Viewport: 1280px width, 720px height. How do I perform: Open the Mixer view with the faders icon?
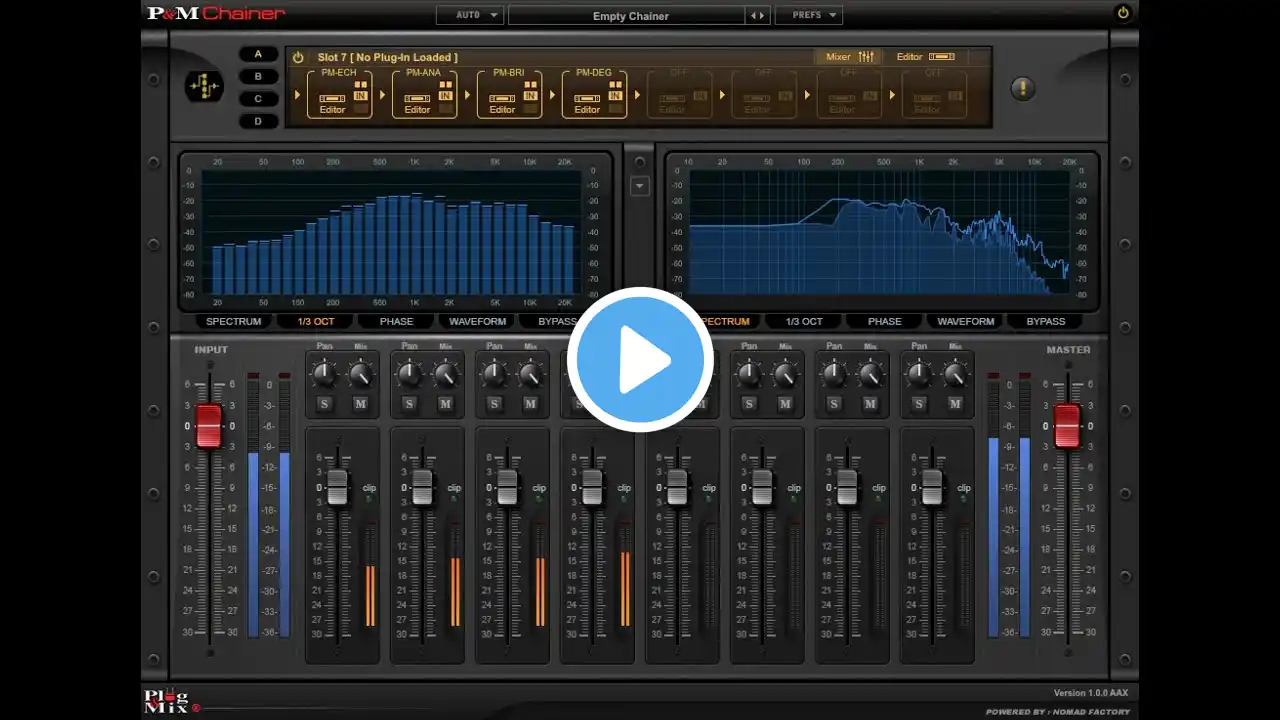click(851, 57)
